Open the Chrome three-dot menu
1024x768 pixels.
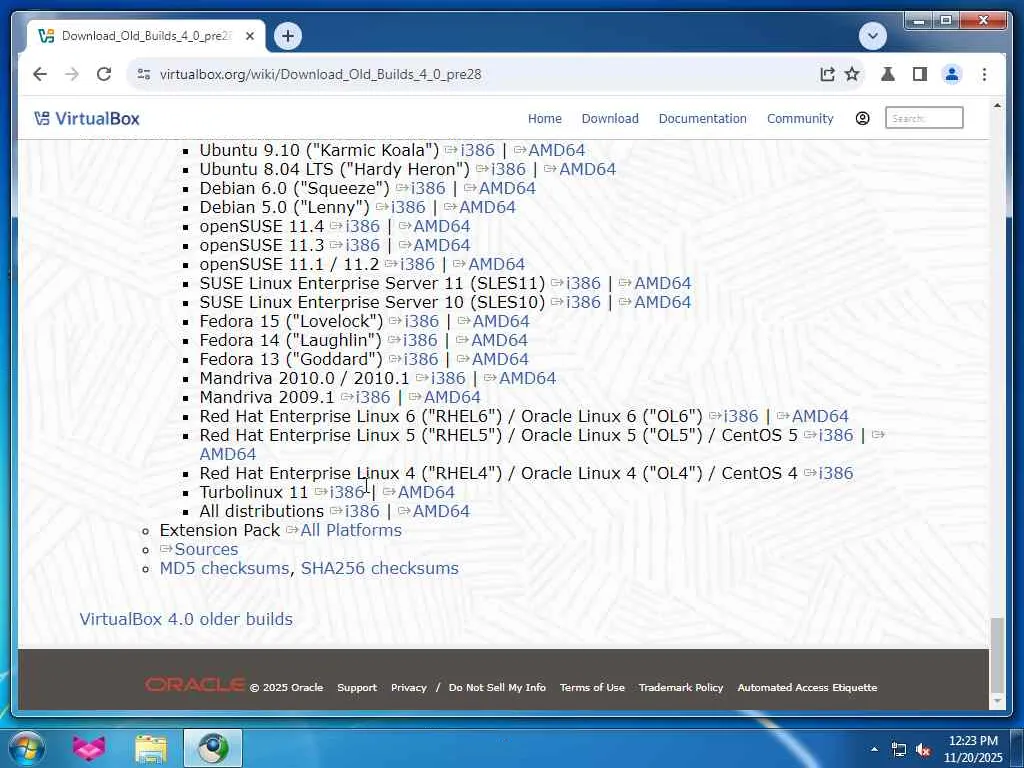(x=984, y=74)
